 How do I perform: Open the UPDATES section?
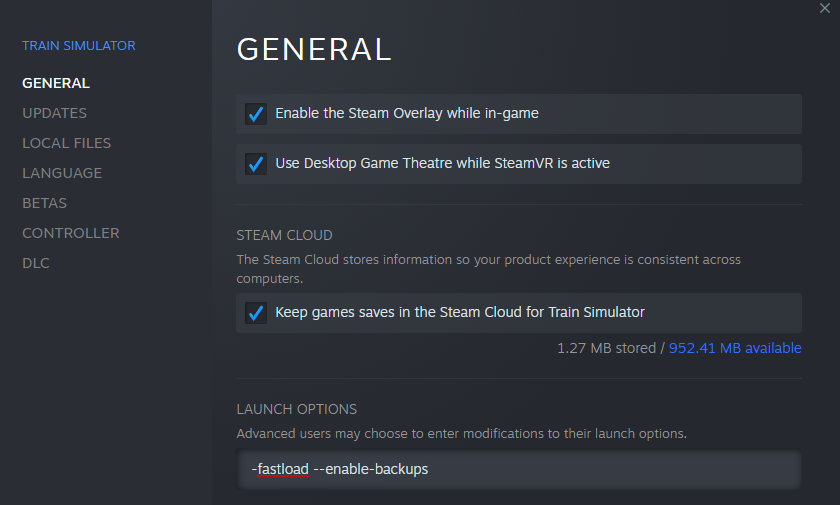[x=54, y=113]
